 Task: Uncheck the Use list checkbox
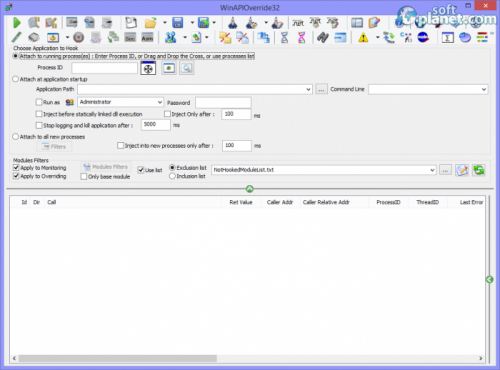pyautogui.click(x=141, y=170)
